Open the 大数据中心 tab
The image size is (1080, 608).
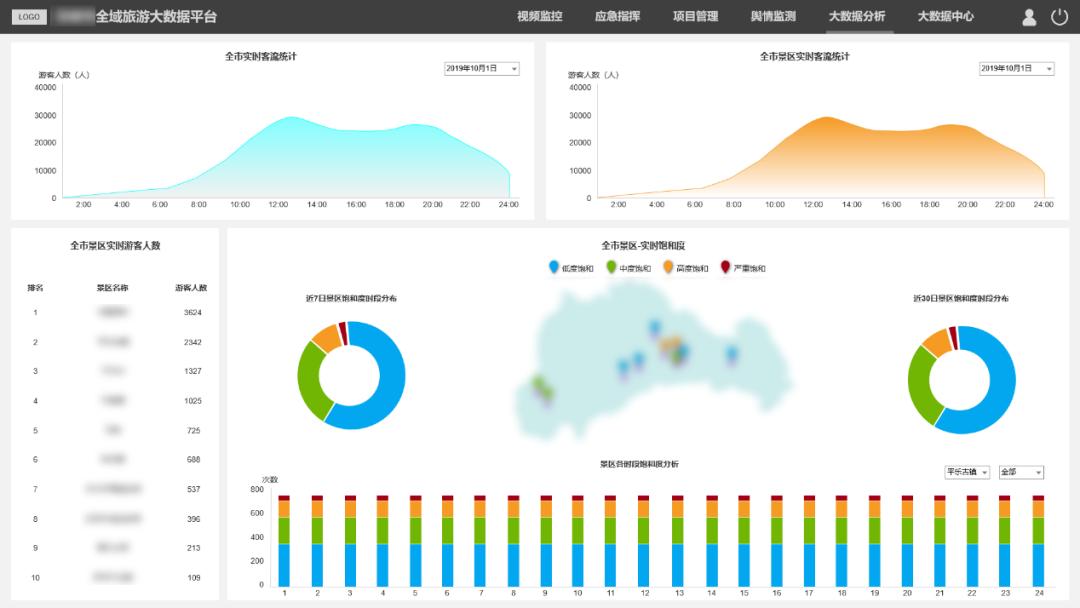click(x=946, y=17)
